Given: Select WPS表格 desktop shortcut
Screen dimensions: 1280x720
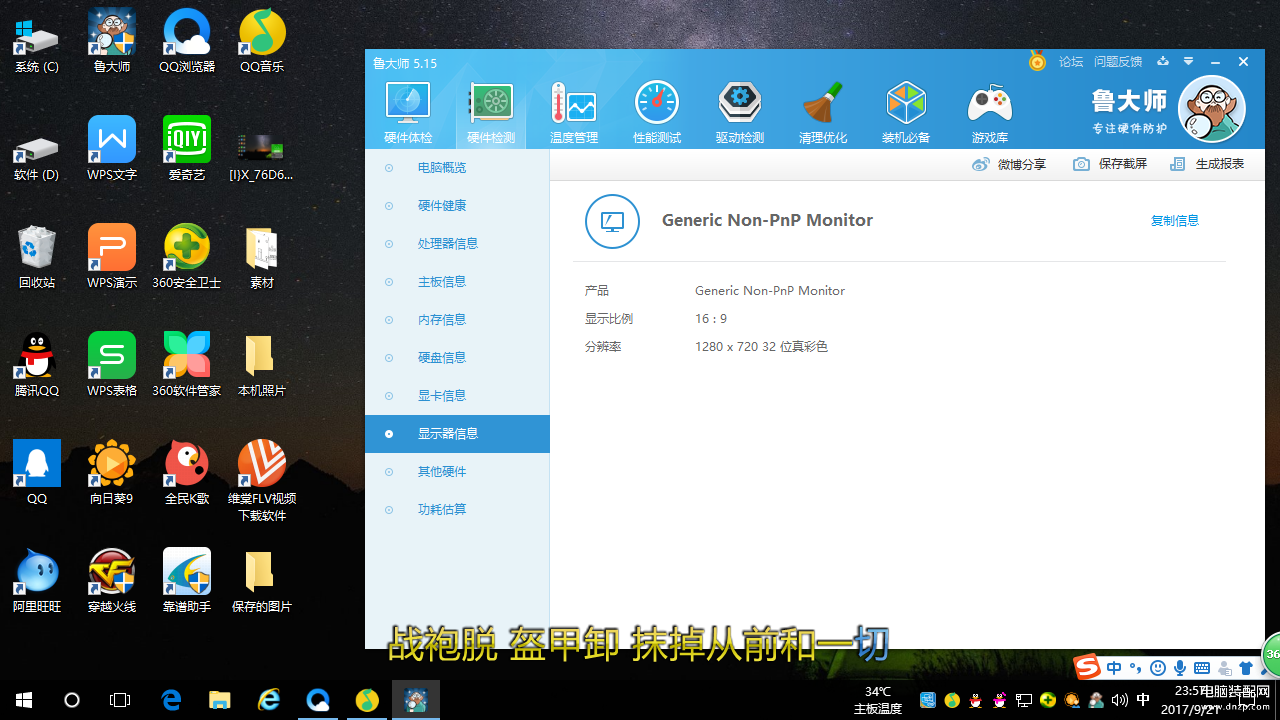Looking at the screenshot, I should click(x=112, y=366).
